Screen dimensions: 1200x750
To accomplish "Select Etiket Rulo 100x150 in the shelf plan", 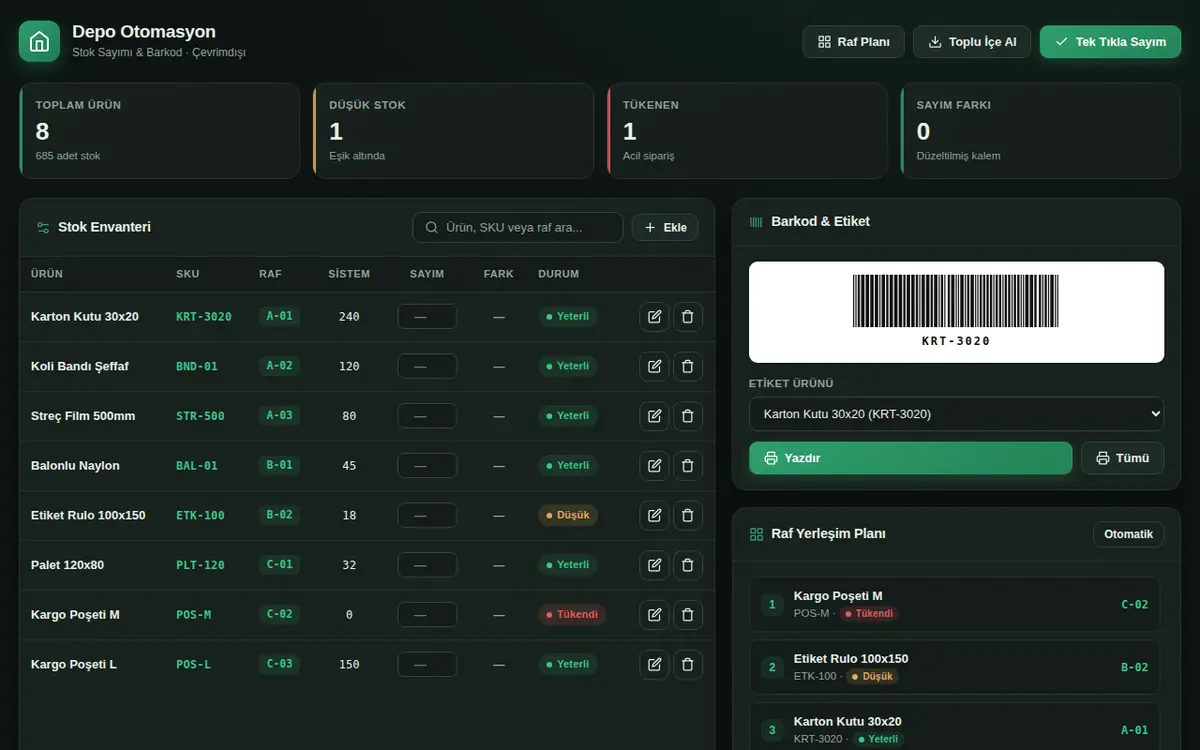I will pos(955,667).
